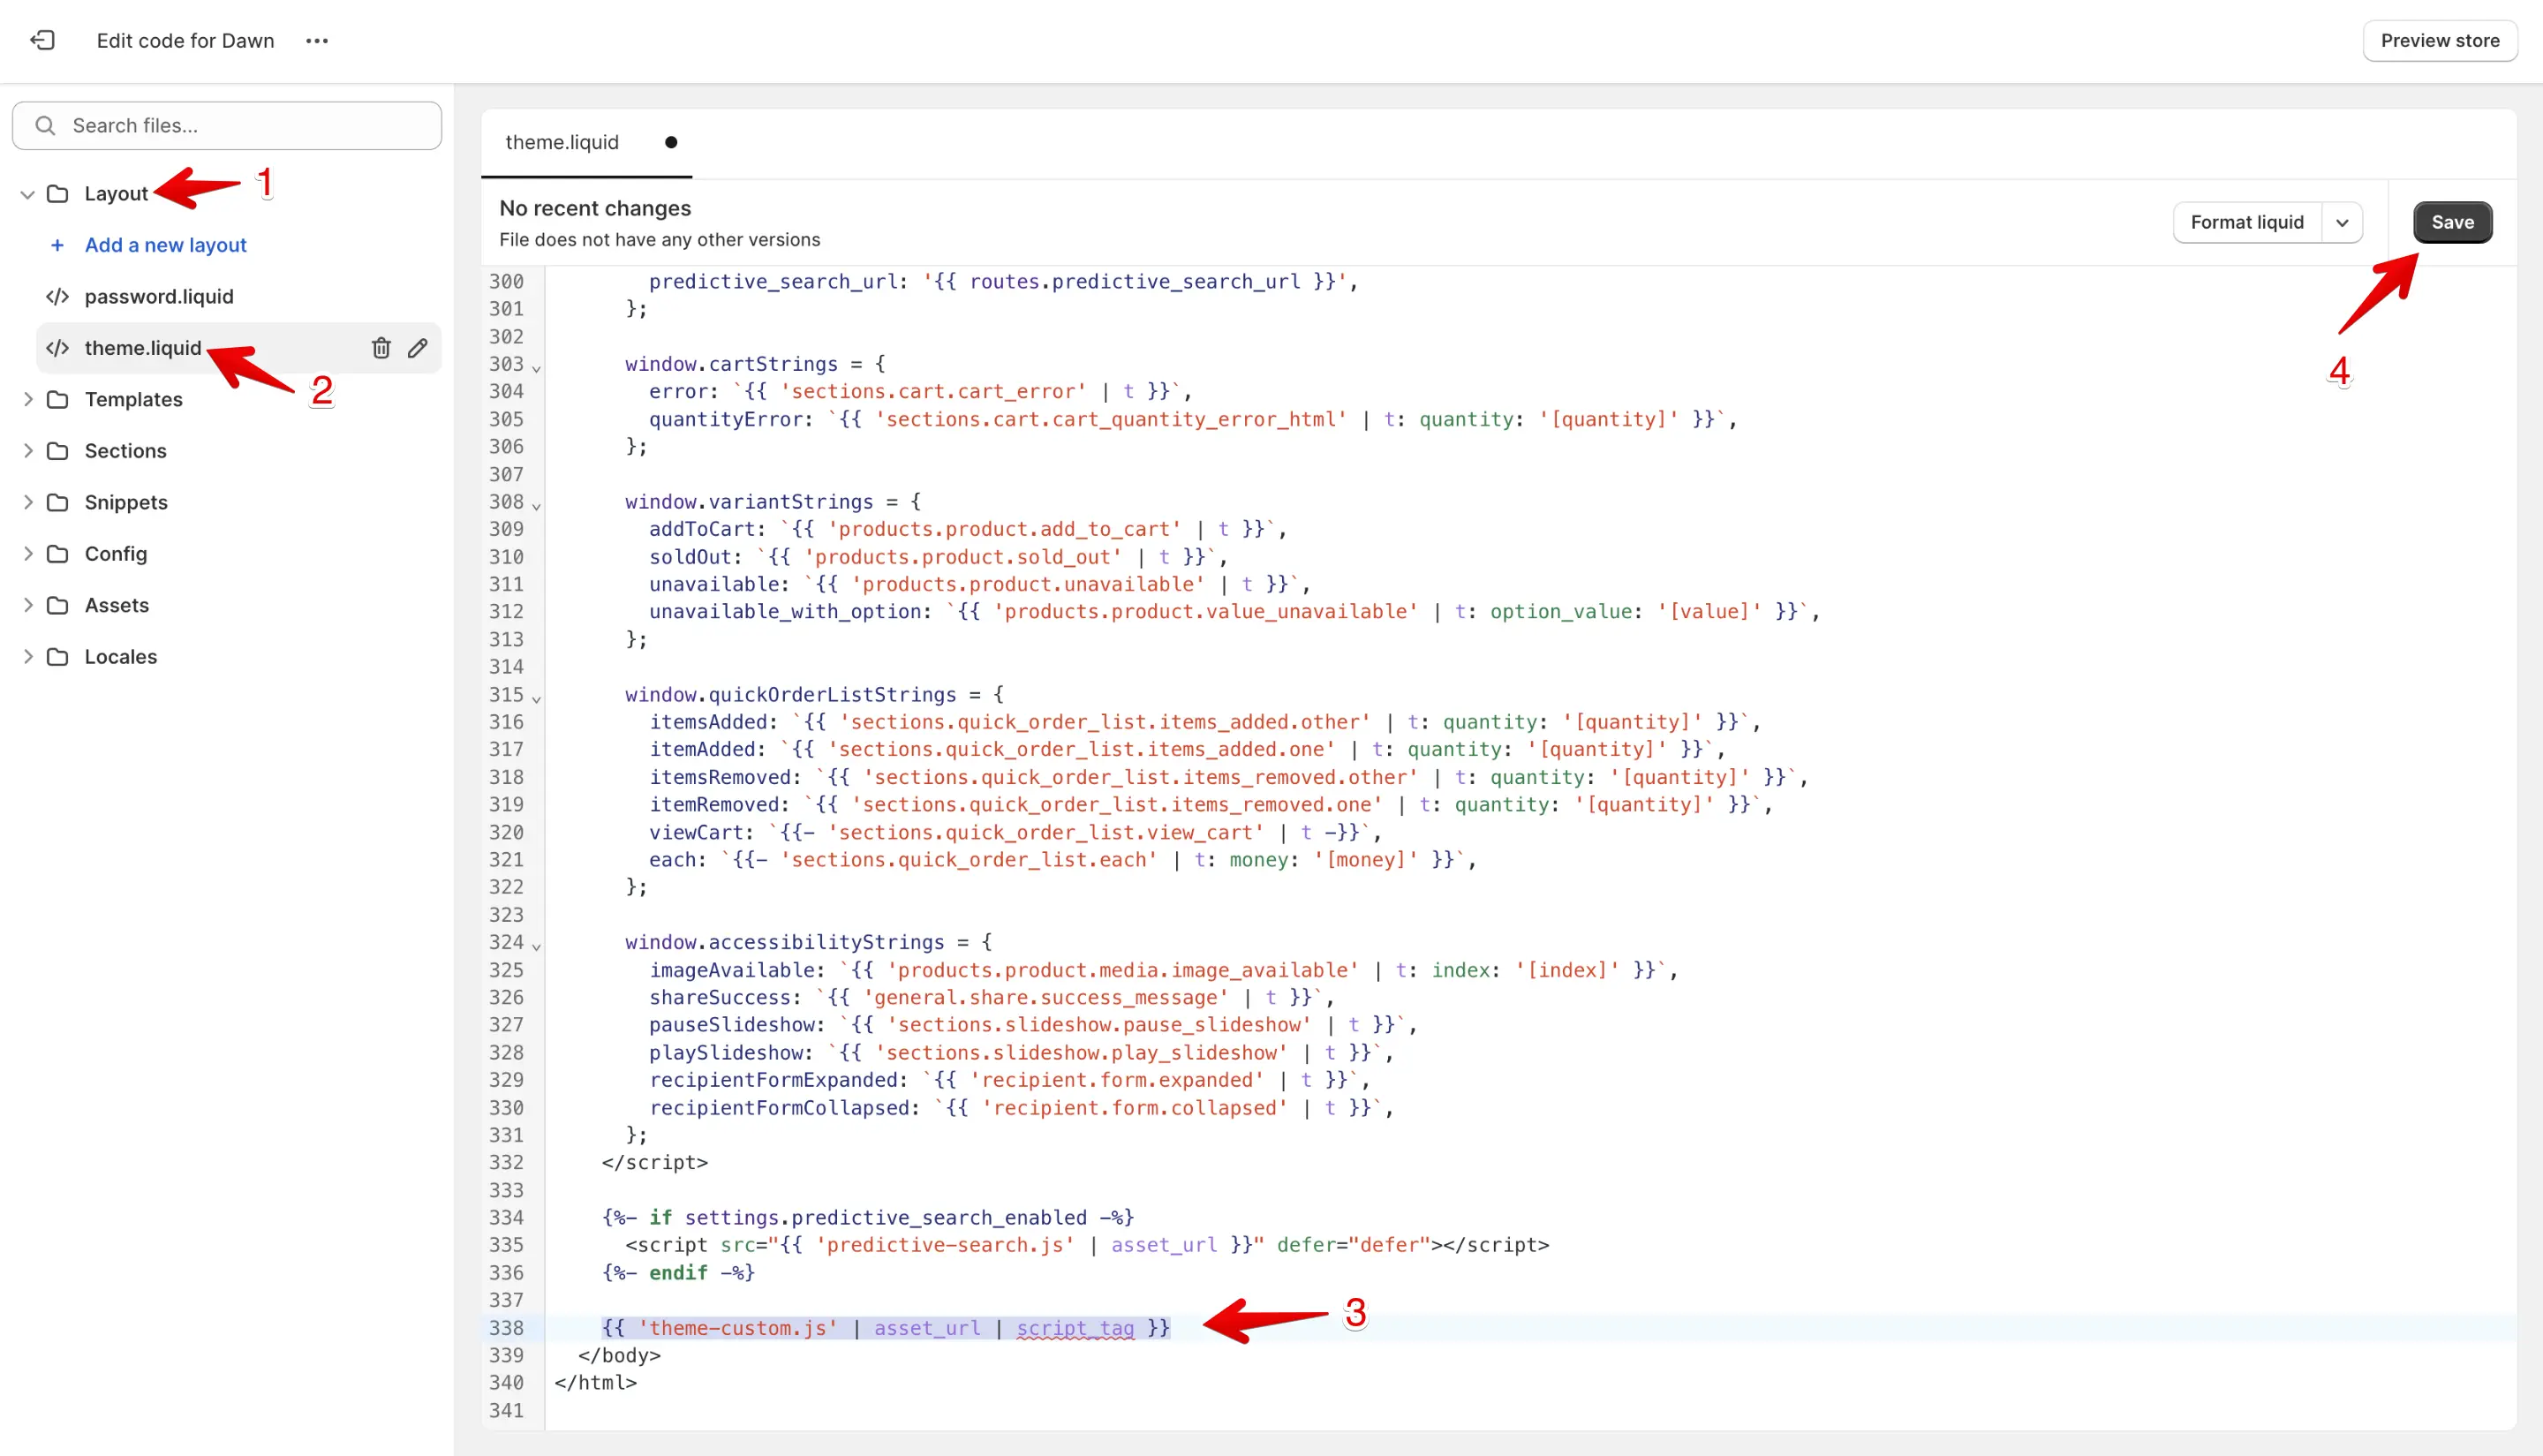Fold code block at line 308
Viewport: 2543px width, 1456px height.
click(537, 507)
